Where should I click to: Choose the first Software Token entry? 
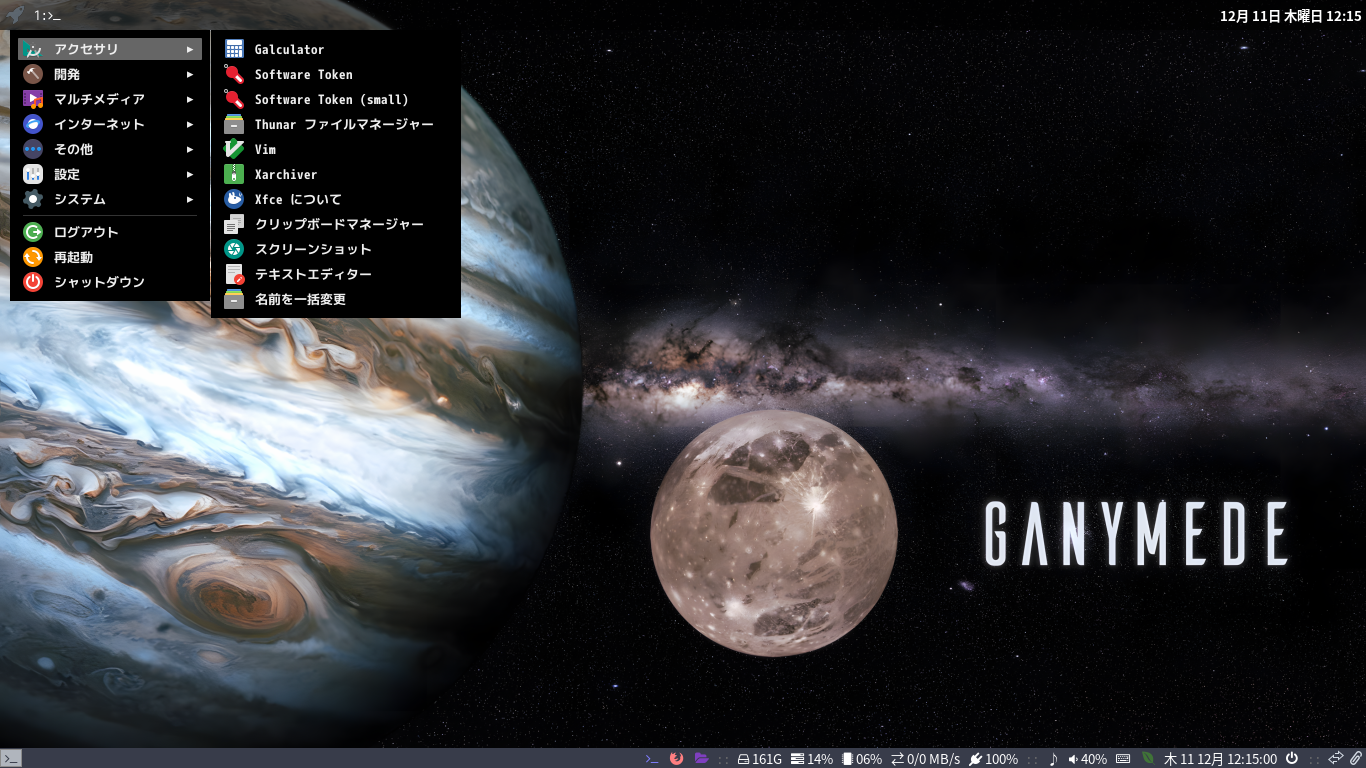point(336,74)
